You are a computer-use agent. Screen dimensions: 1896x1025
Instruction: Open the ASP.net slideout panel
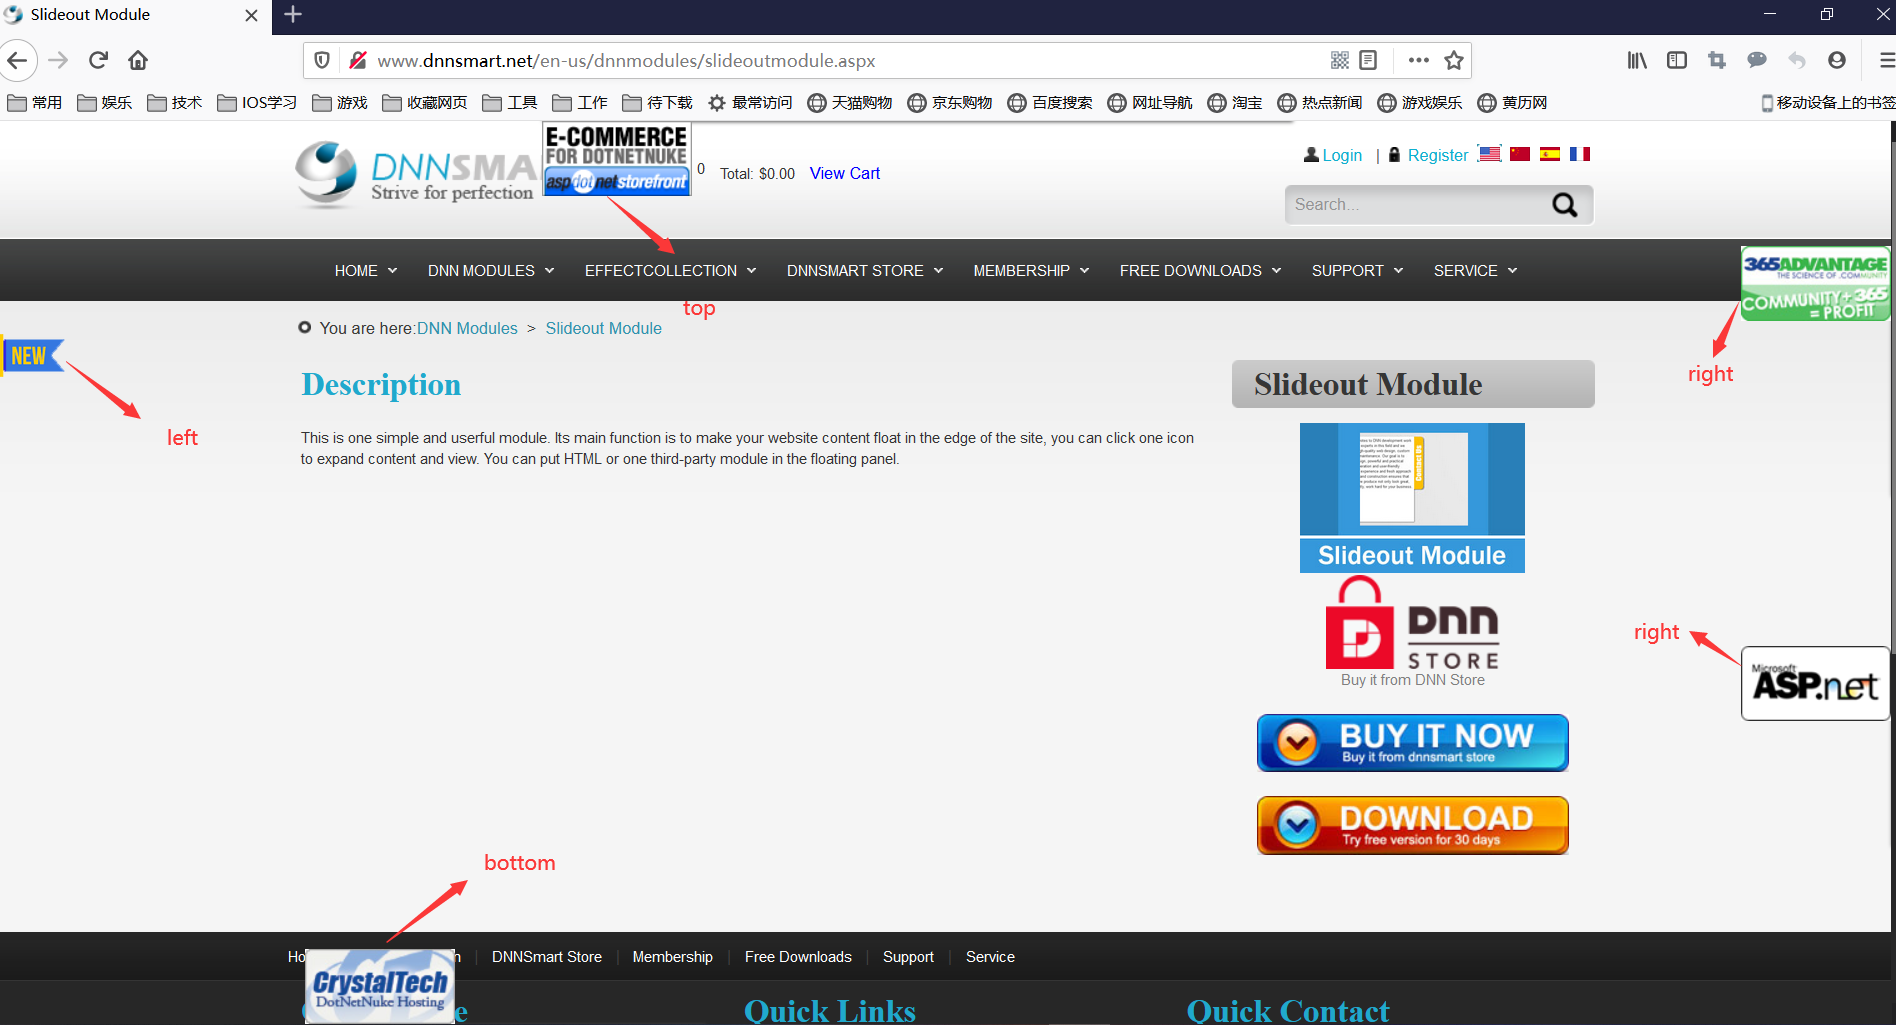tap(1815, 683)
